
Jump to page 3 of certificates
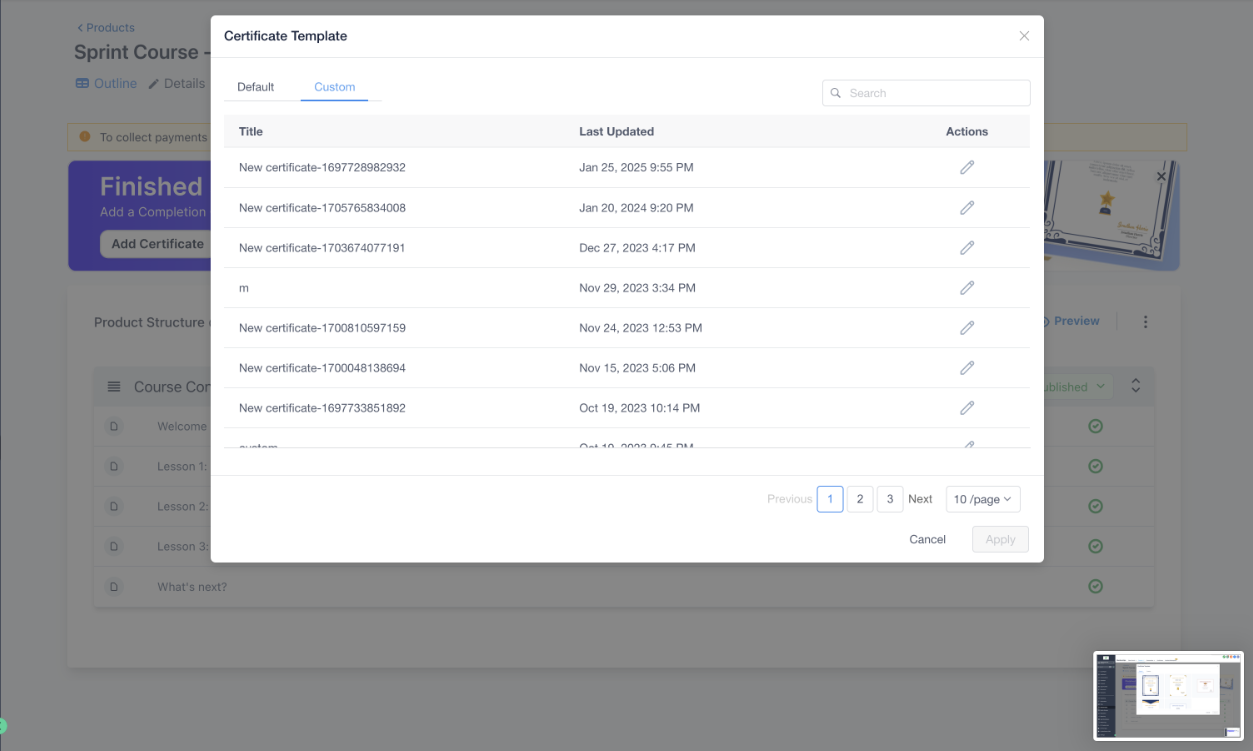point(889,499)
